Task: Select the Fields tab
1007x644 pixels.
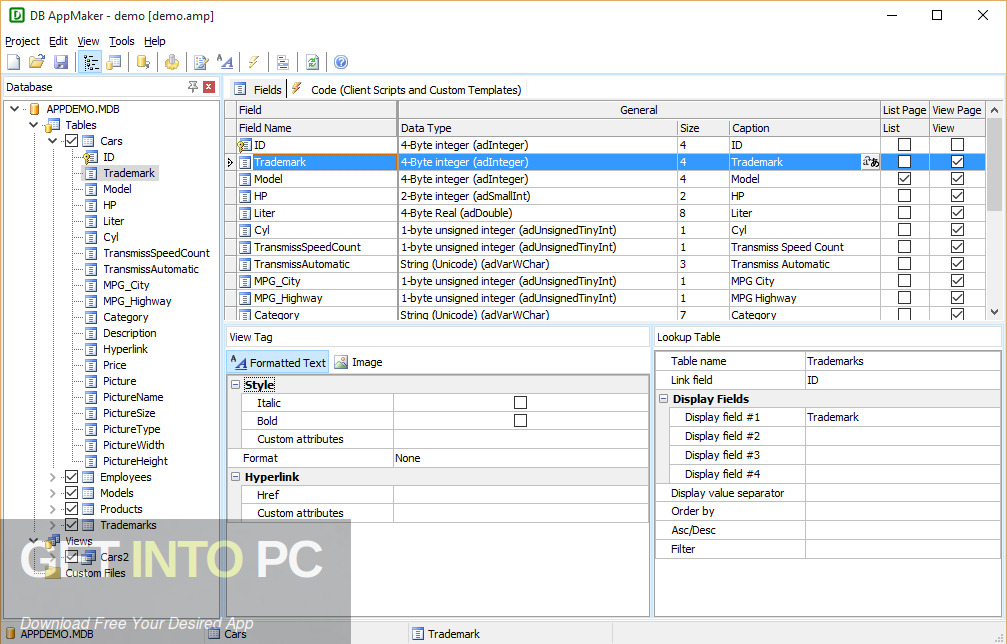Action: (x=258, y=89)
